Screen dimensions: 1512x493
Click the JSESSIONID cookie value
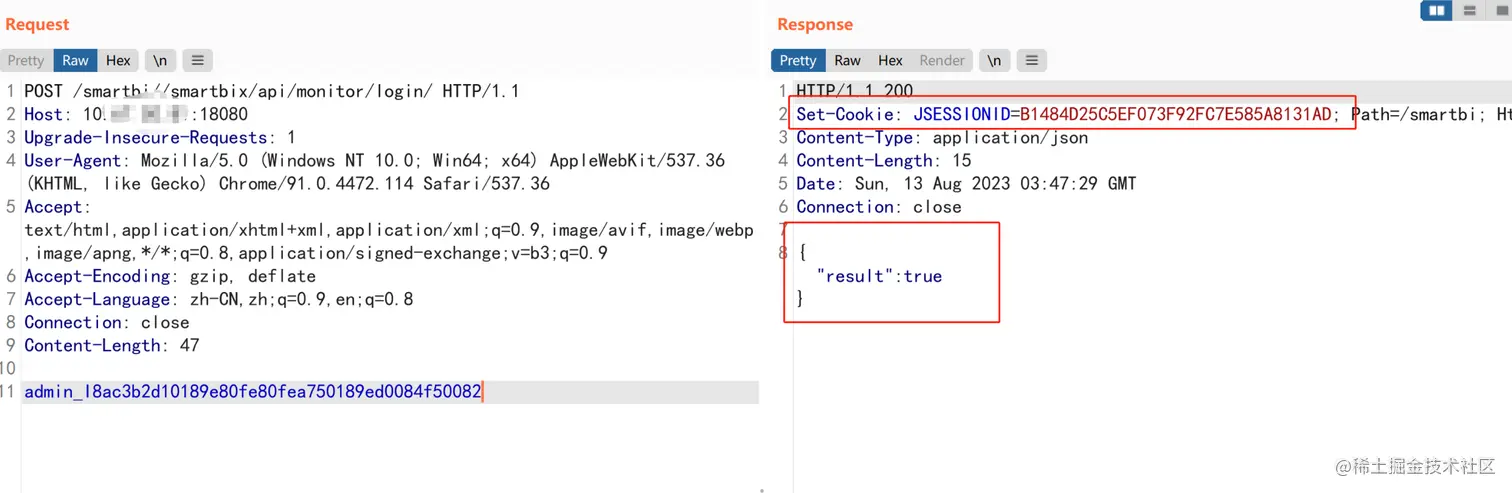coord(1176,114)
